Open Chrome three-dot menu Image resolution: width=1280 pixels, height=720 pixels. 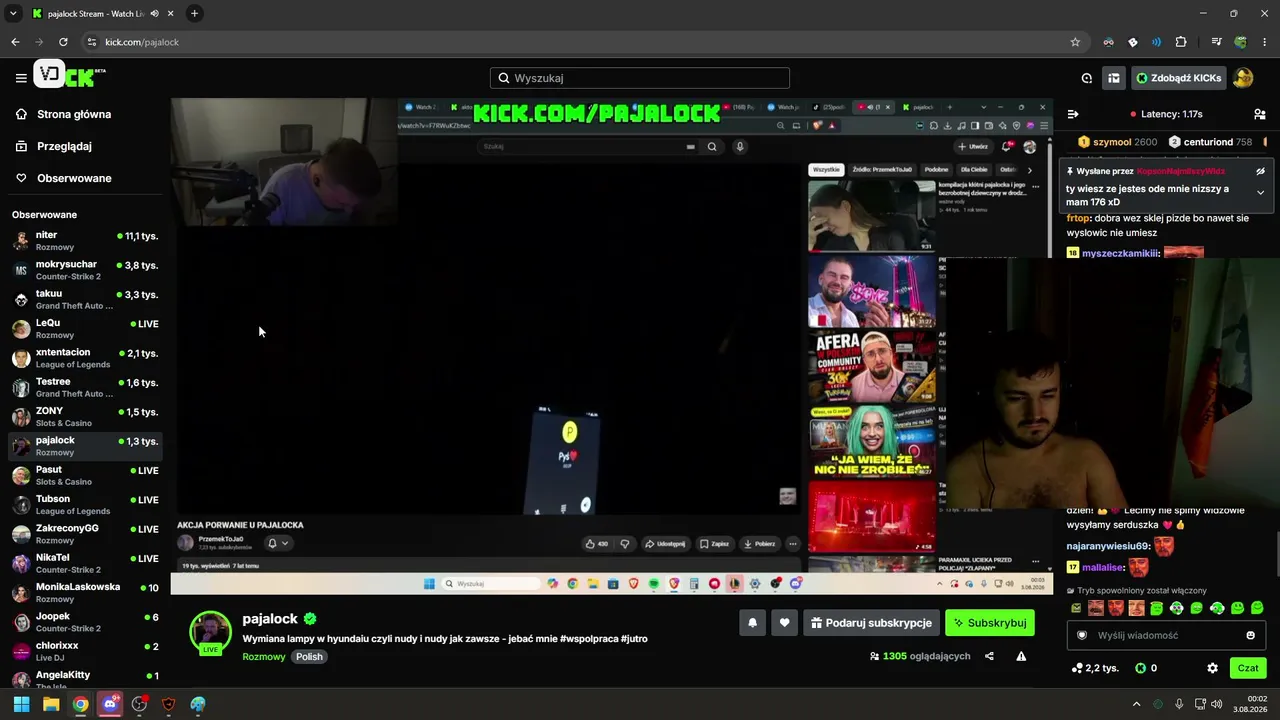pos(1265,42)
